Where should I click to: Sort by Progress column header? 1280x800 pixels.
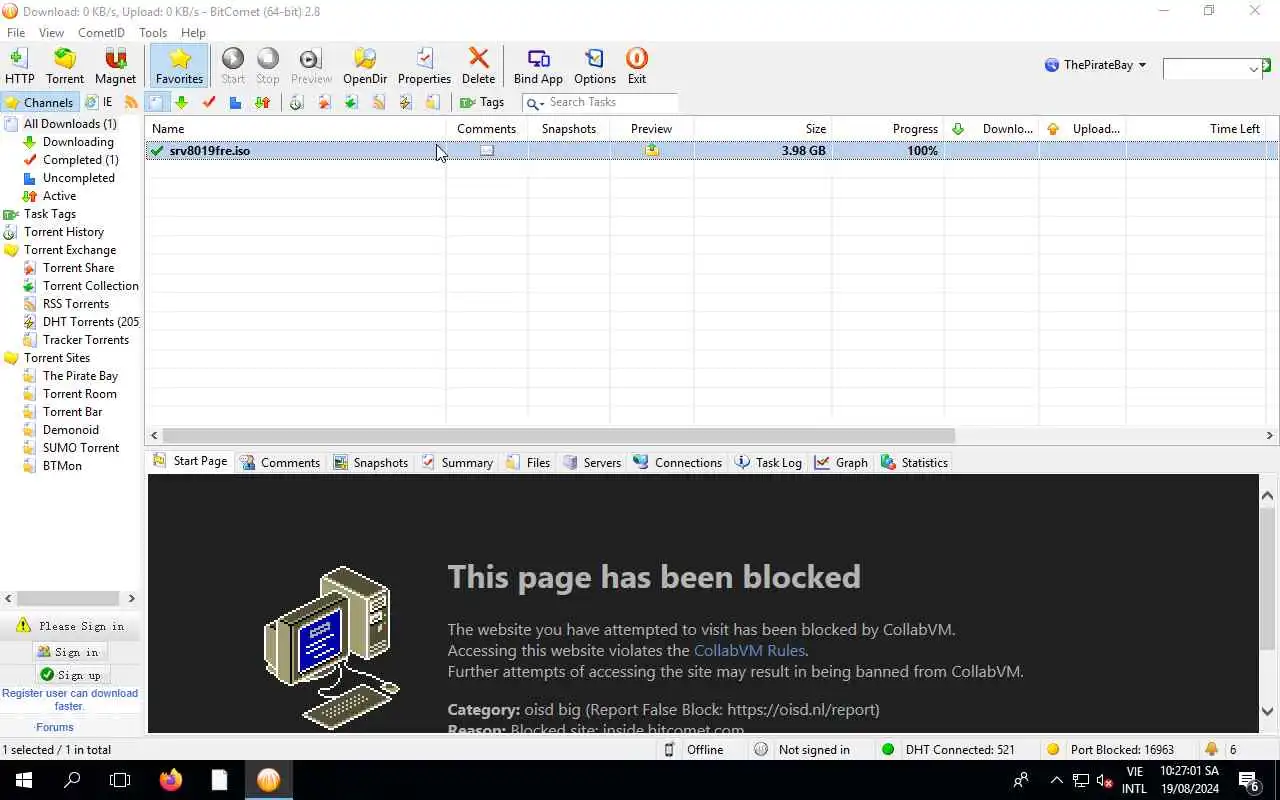[888, 129]
